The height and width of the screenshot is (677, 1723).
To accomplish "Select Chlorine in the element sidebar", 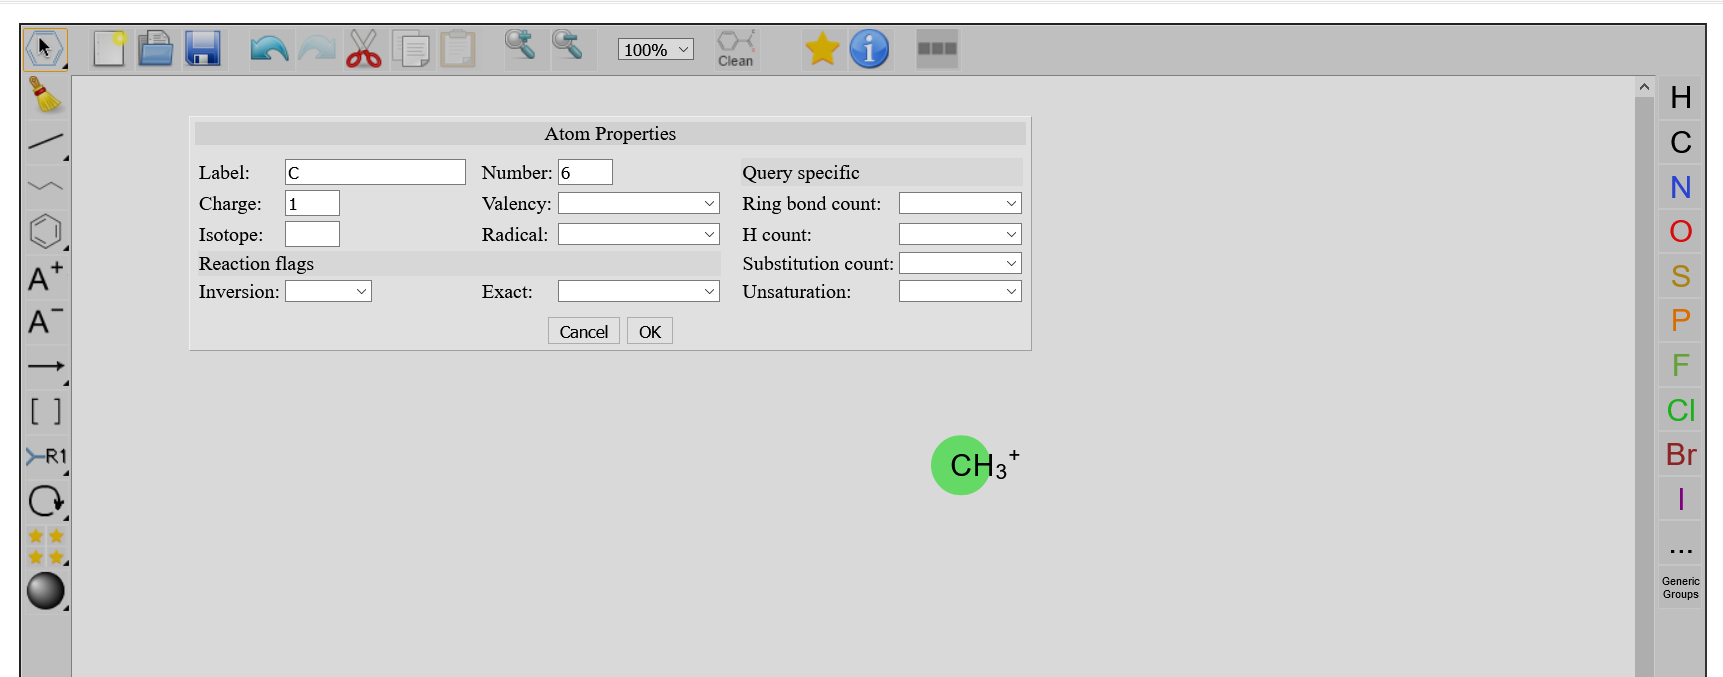I will (1680, 410).
